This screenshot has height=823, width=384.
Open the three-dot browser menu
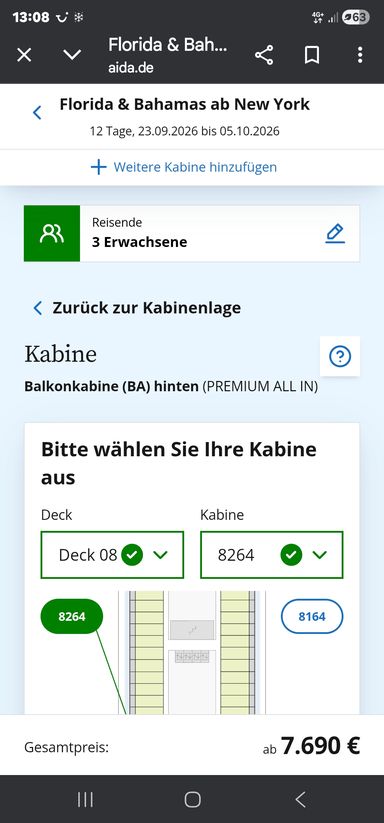[360, 55]
